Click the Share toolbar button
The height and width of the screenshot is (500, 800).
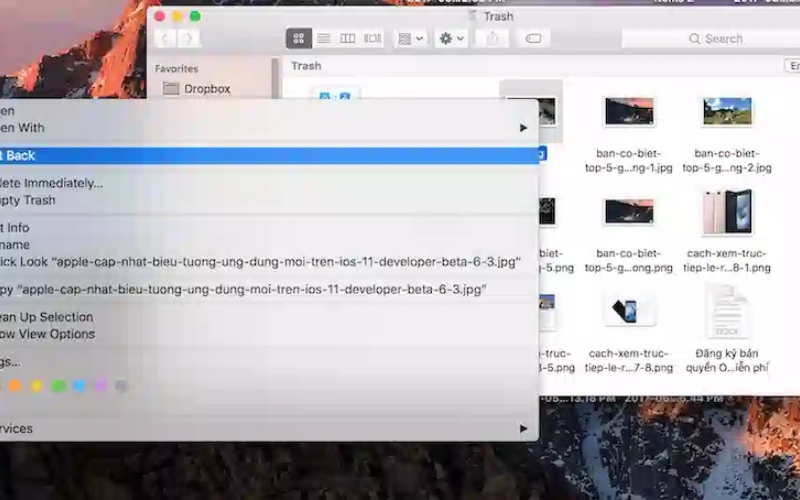(492, 38)
